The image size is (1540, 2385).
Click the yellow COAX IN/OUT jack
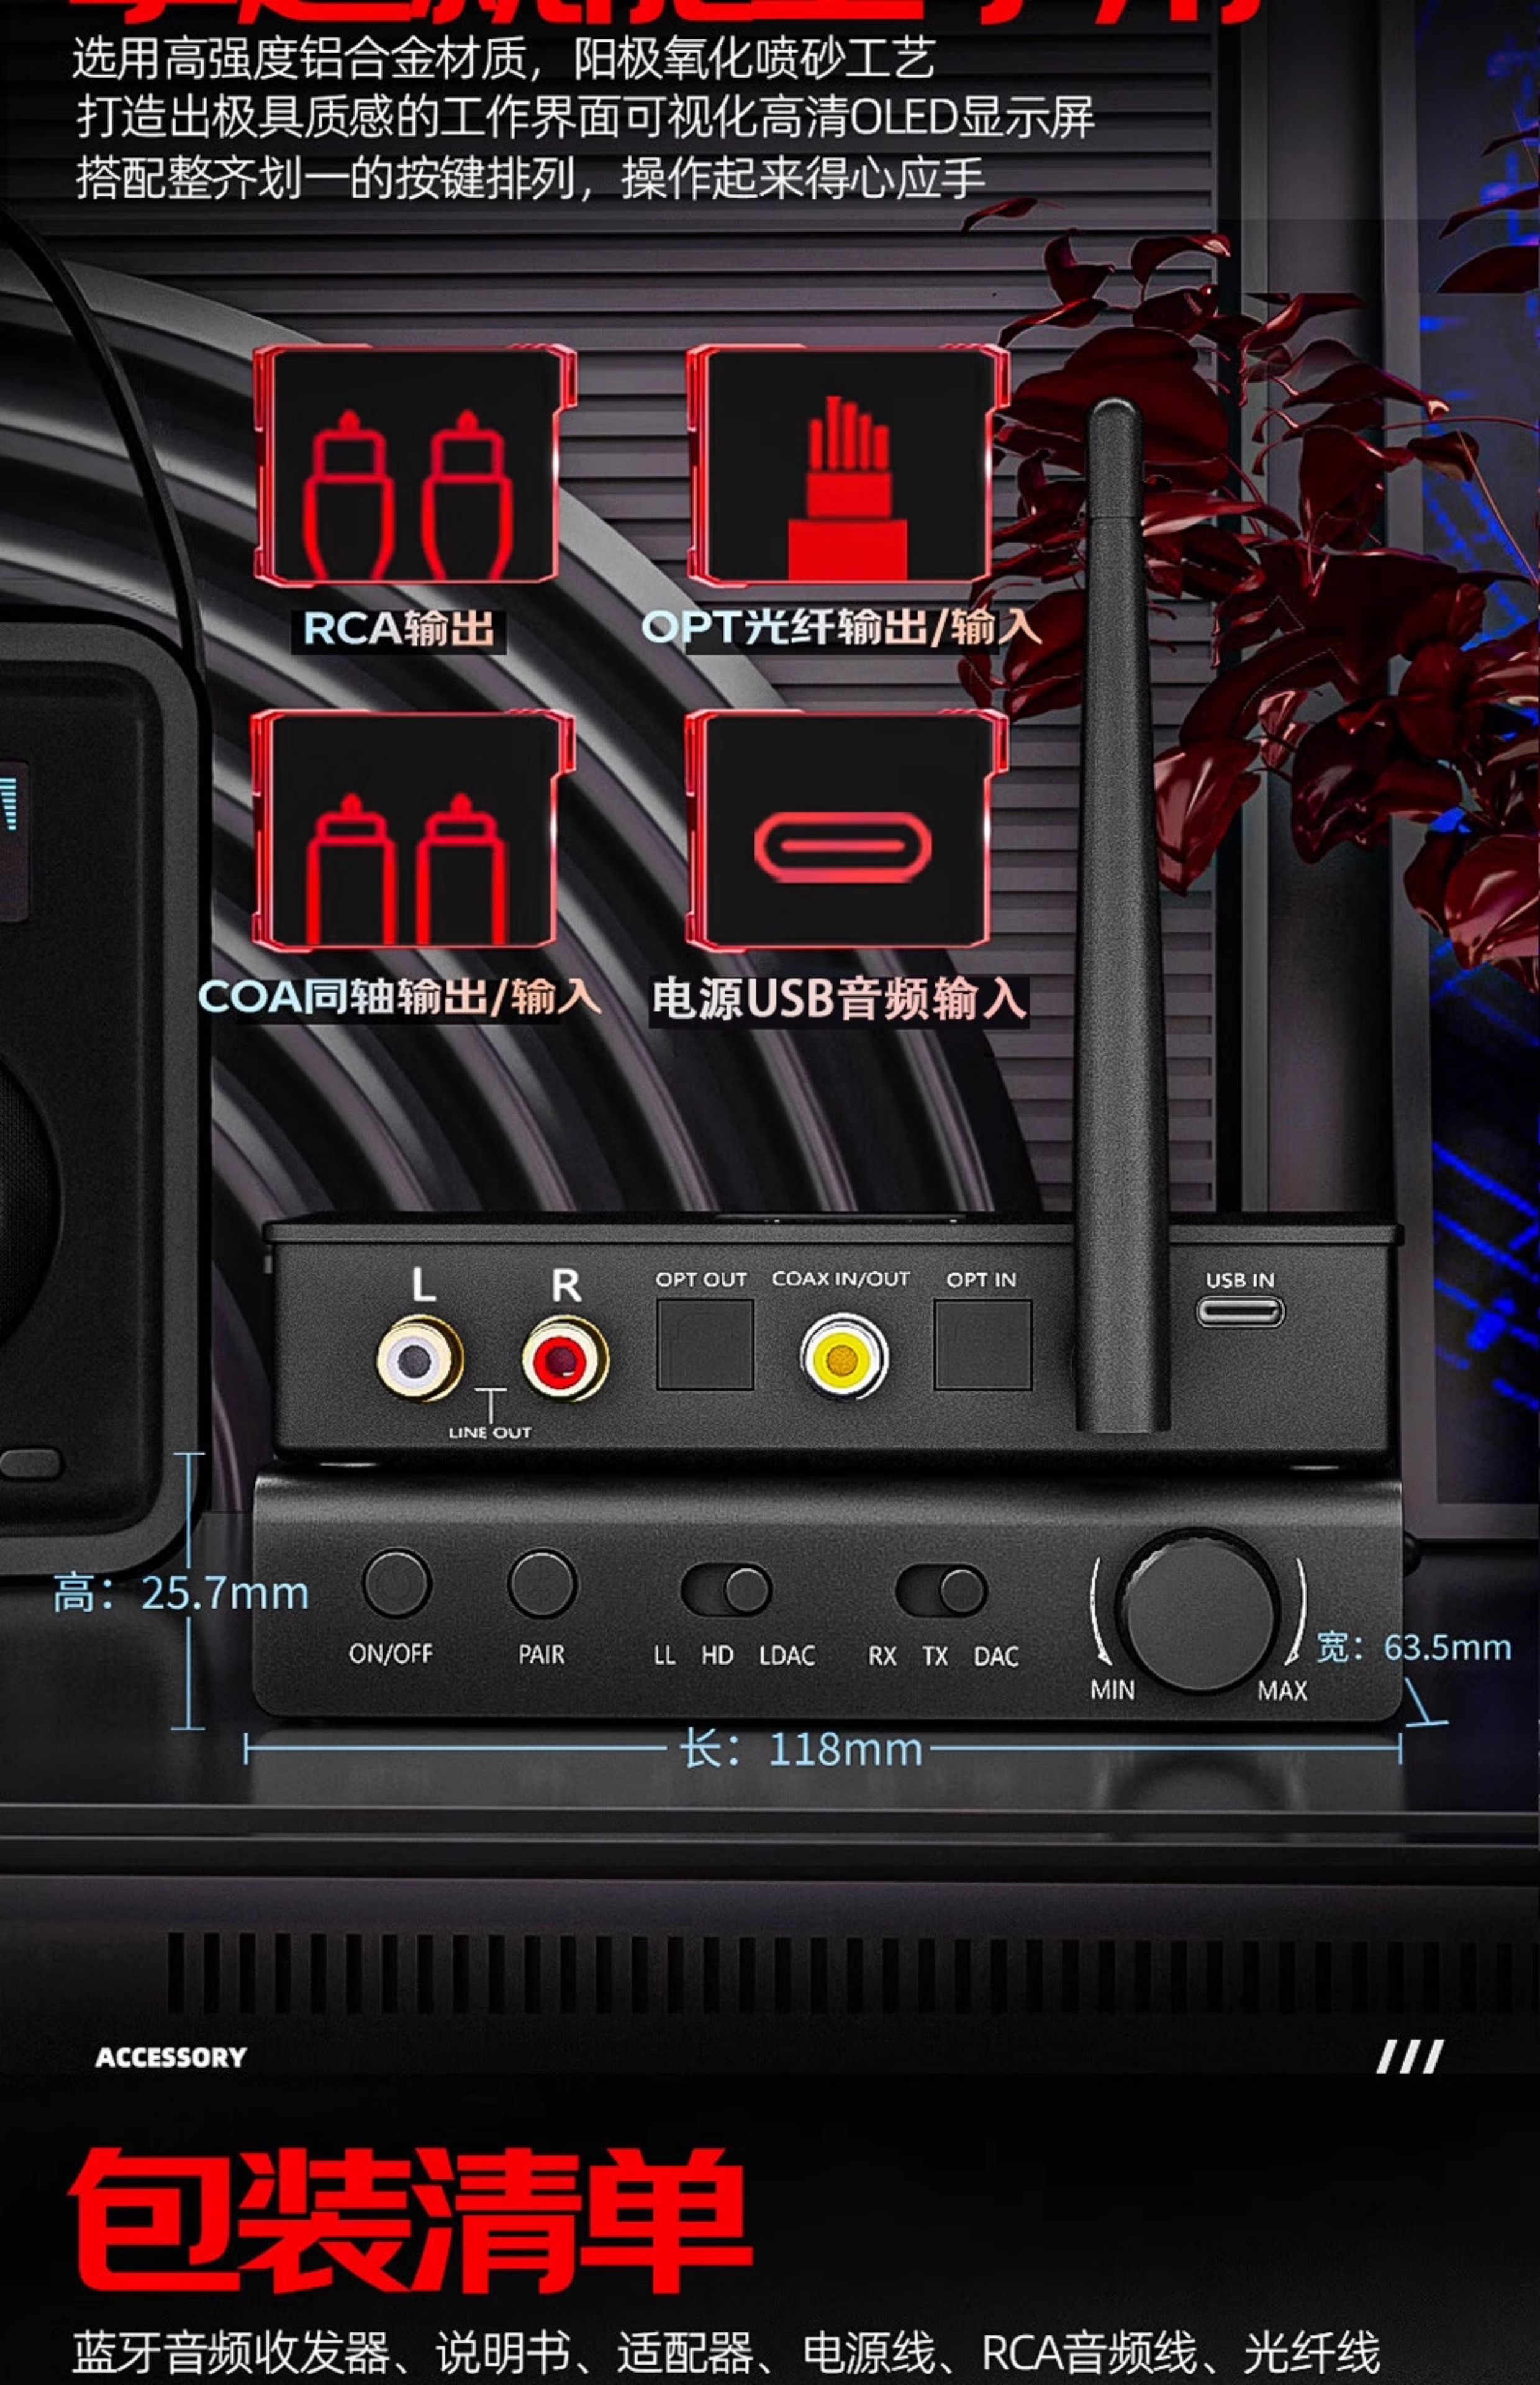pyautogui.click(x=843, y=1359)
